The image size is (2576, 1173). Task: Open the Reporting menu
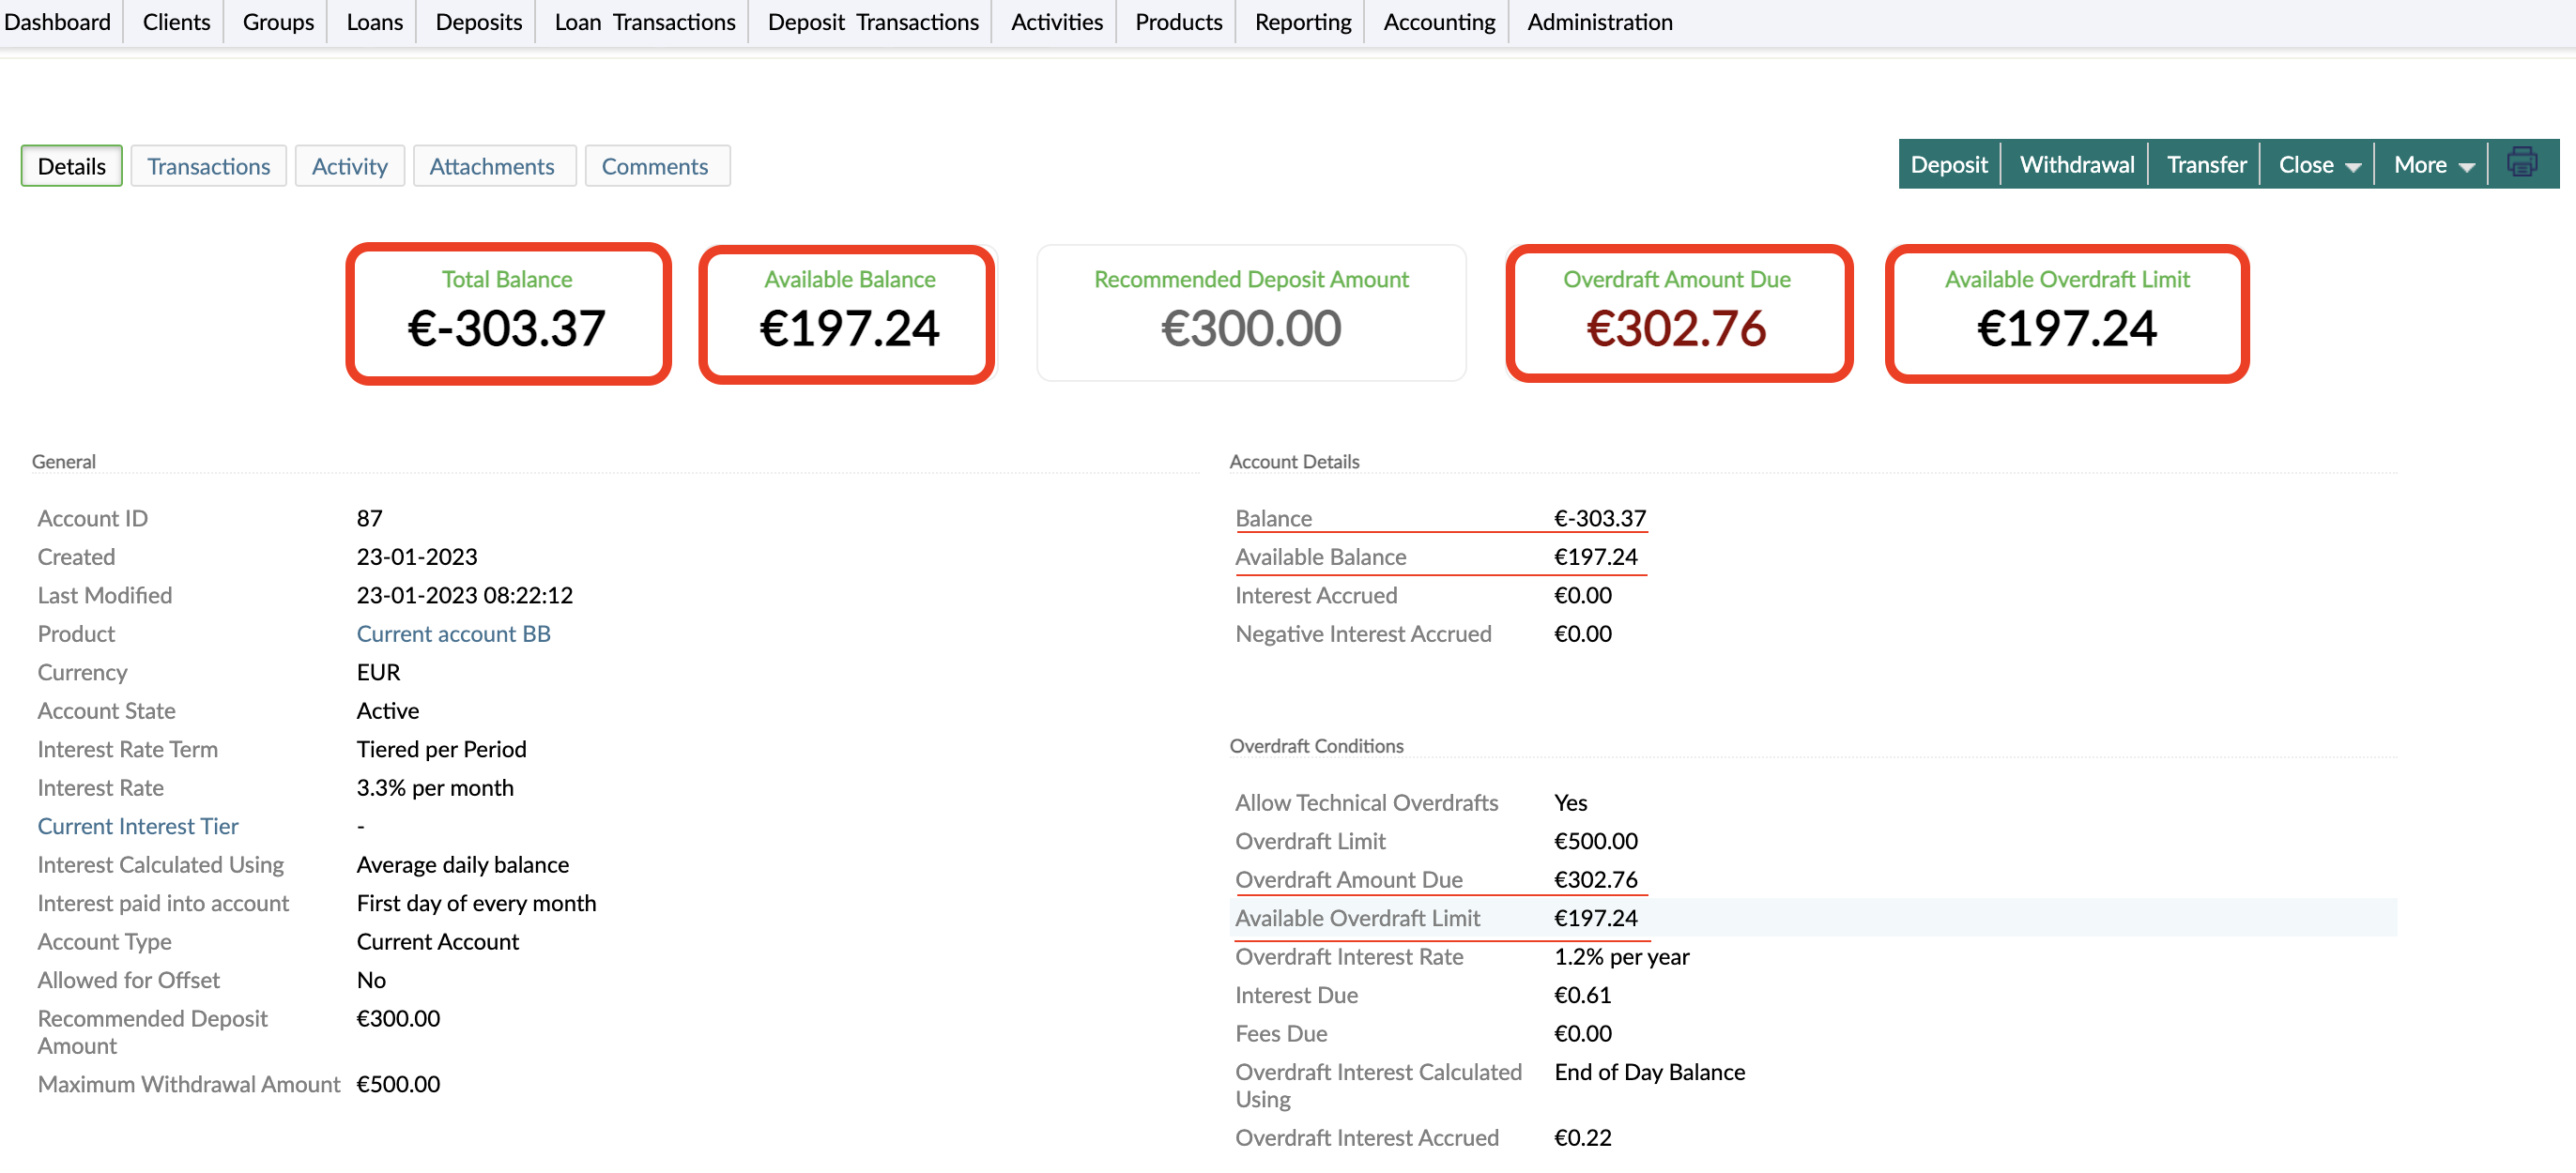click(x=1301, y=21)
